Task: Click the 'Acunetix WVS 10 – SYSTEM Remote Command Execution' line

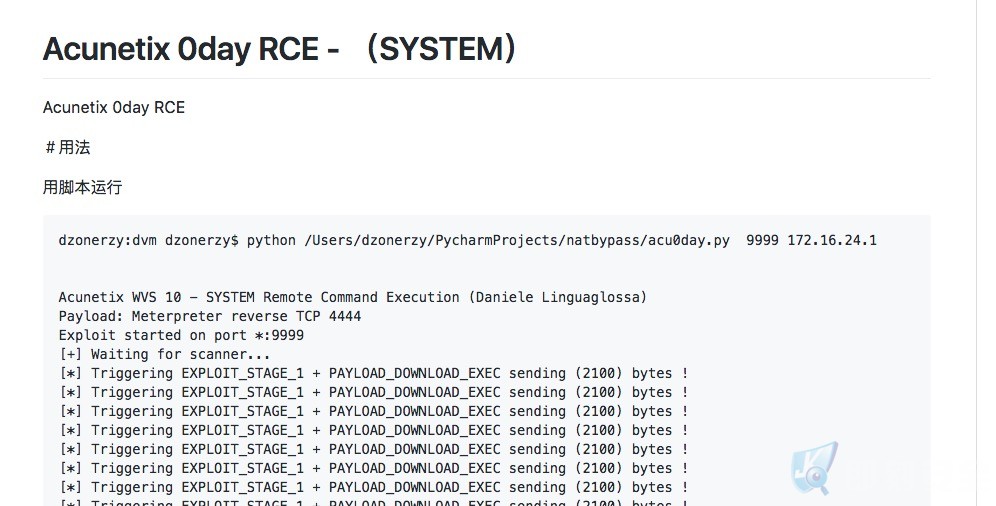Action: tap(353, 297)
